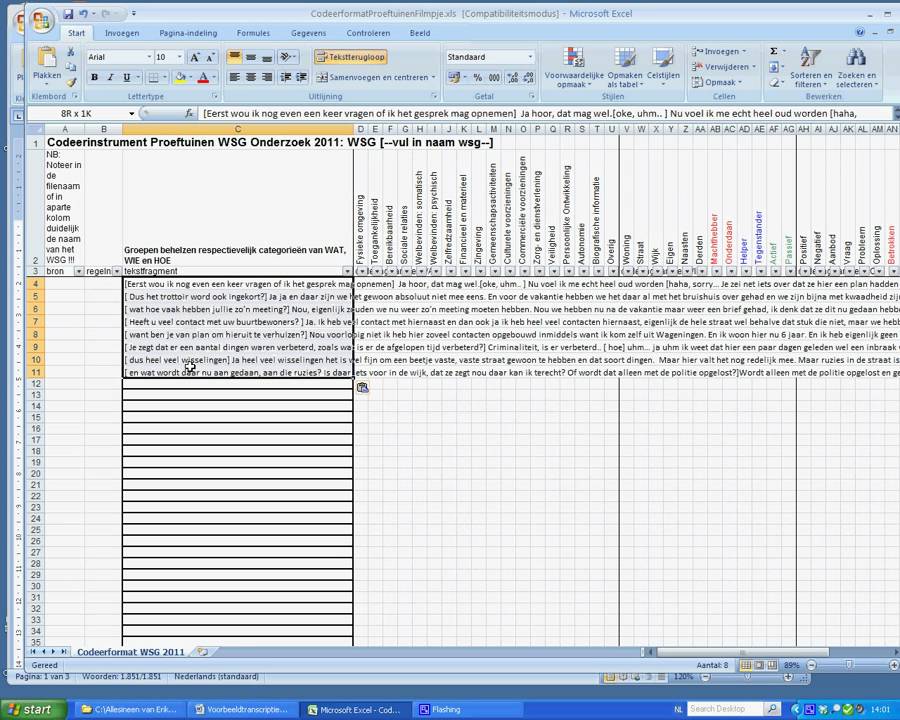
Task: Click the fx insert function icon
Action: pos(189,114)
